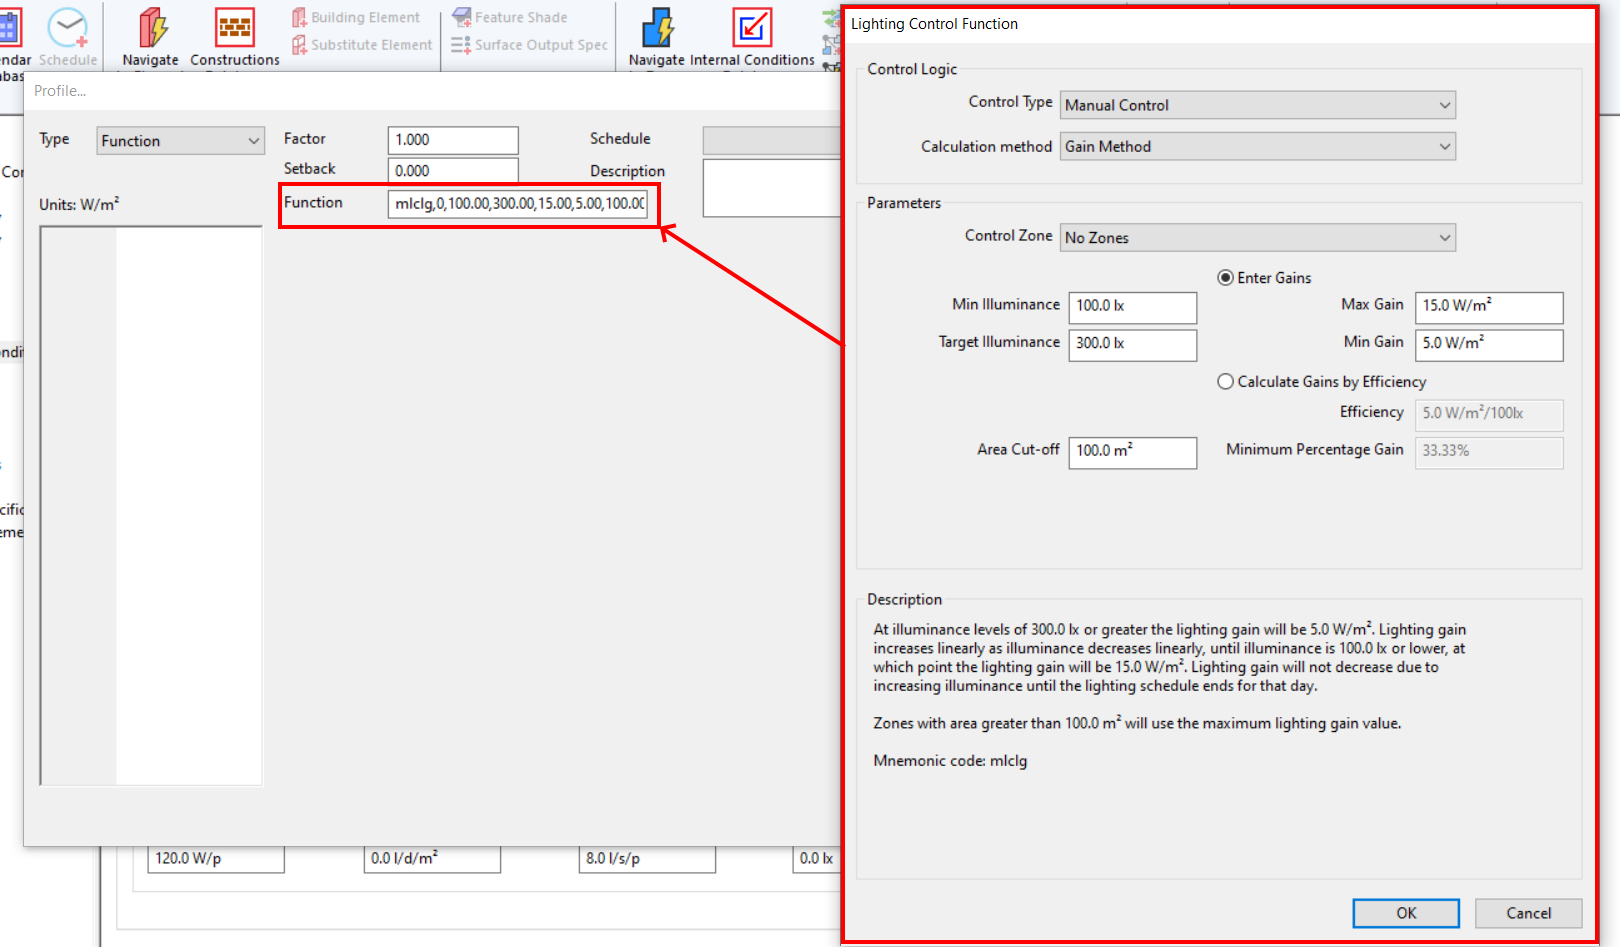Click the Max Gain field

(x=1489, y=307)
